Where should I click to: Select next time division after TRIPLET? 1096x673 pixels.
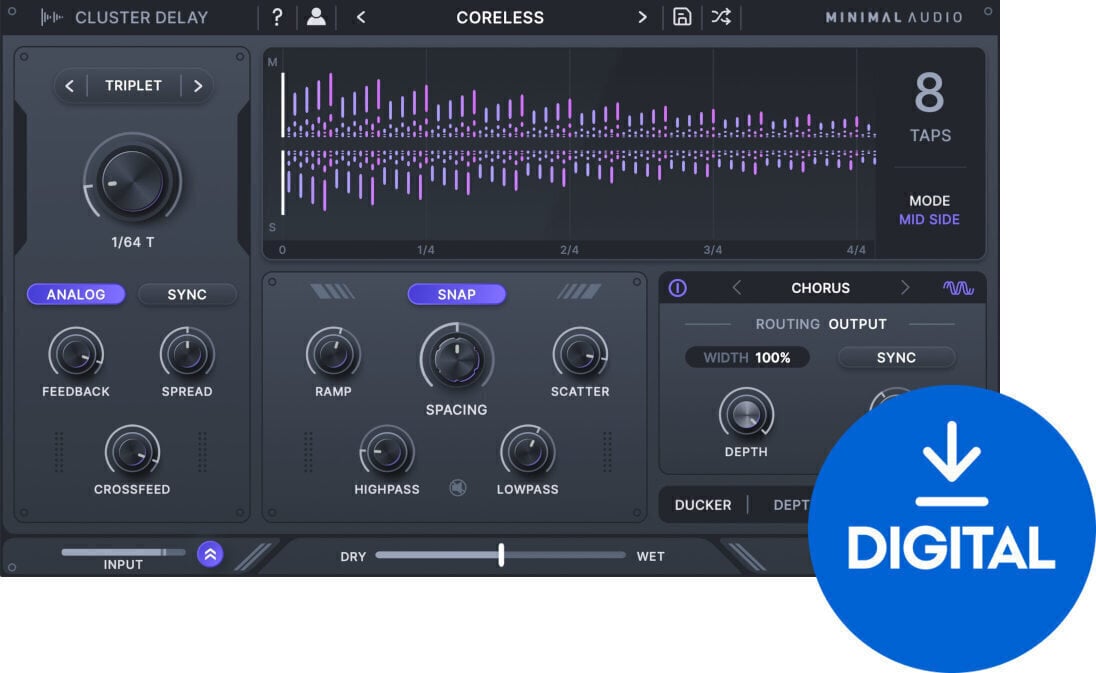[198, 86]
